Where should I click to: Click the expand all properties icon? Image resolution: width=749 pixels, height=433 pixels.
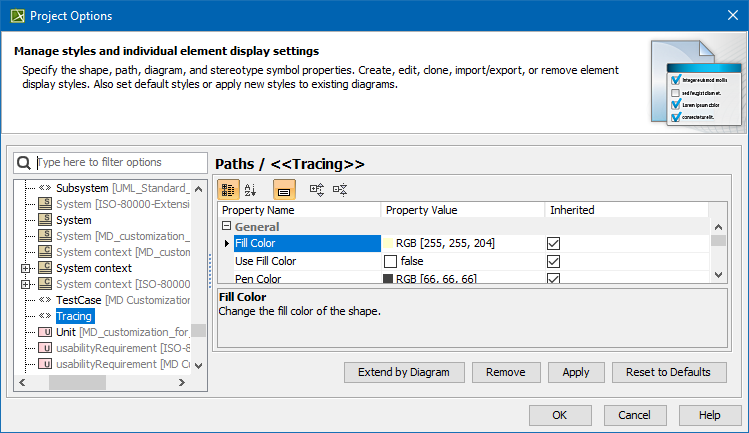pos(318,188)
